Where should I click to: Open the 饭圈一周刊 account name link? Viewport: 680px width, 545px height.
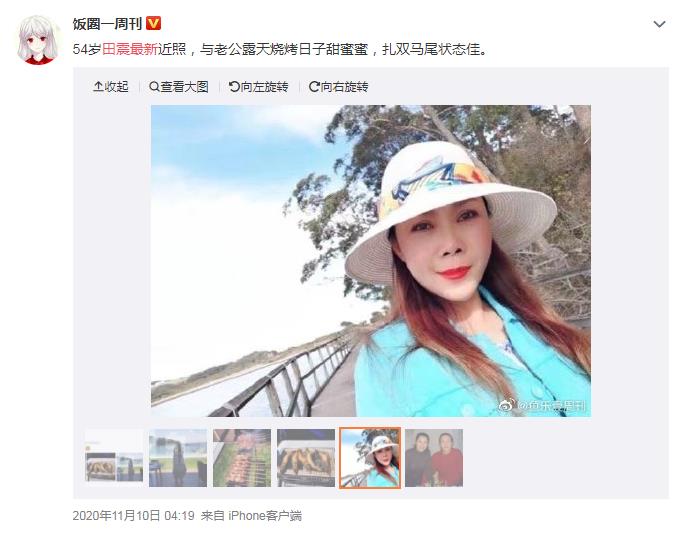[107, 23]
